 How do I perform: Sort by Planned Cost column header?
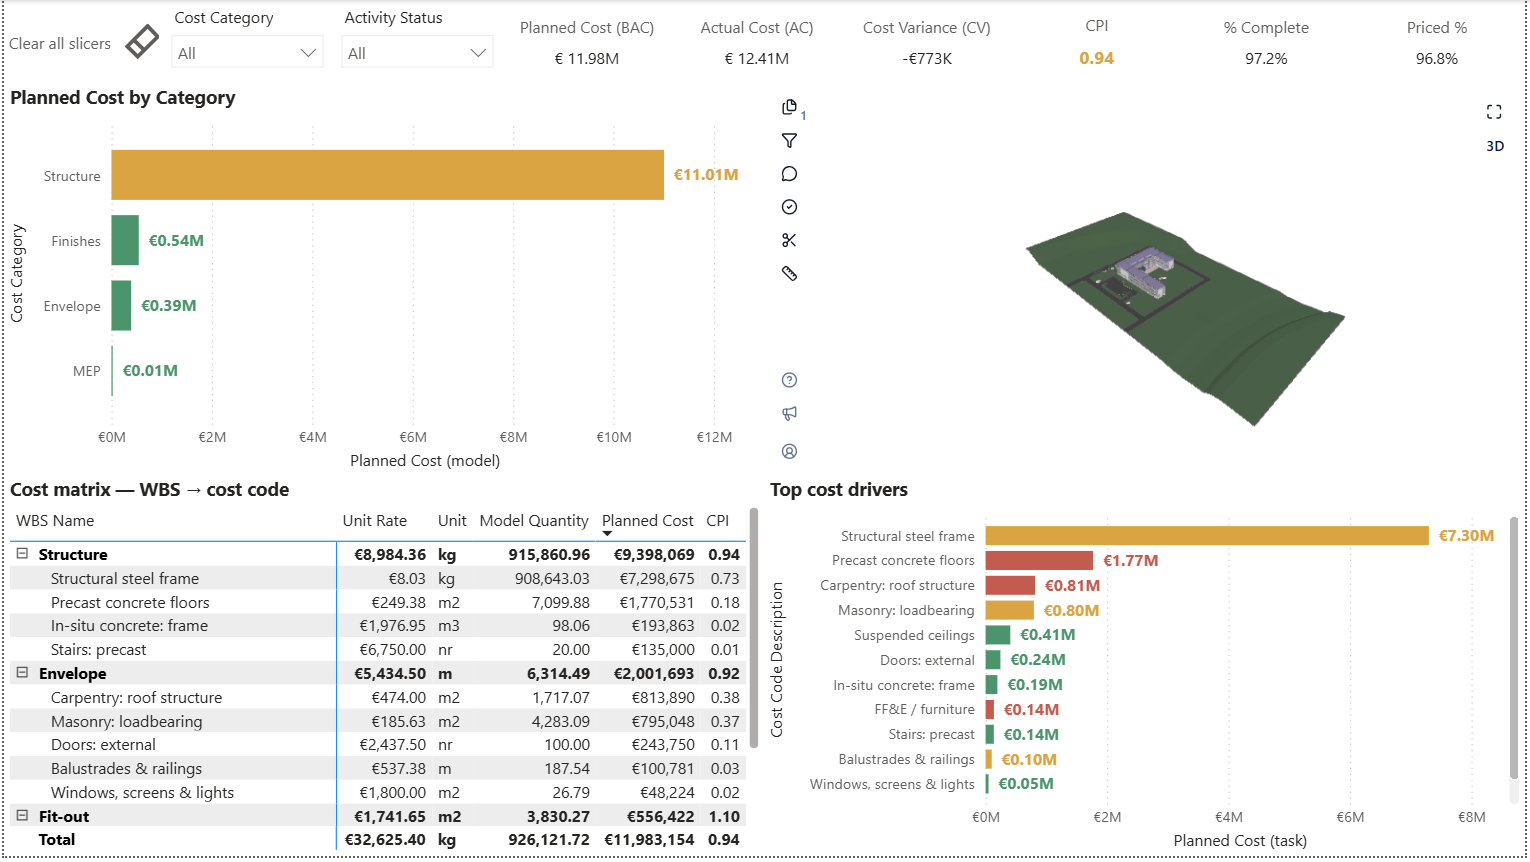pyautogui.click(x=648, y=521)
